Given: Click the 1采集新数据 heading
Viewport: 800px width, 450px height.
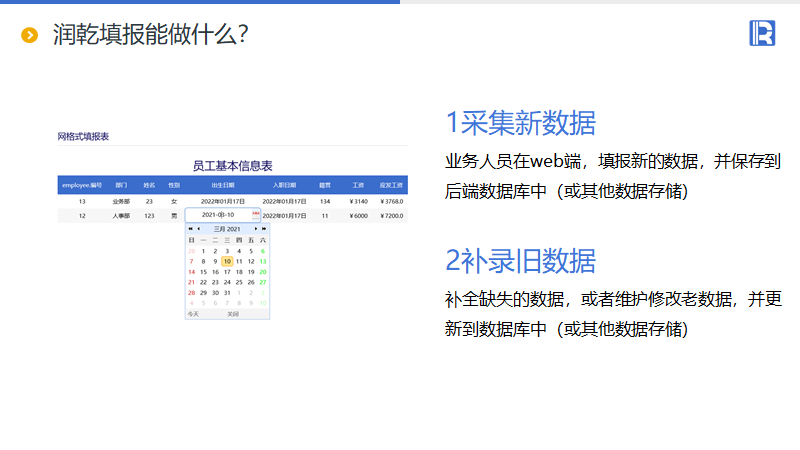Looking at the screenshot, I should coord(520,123).
